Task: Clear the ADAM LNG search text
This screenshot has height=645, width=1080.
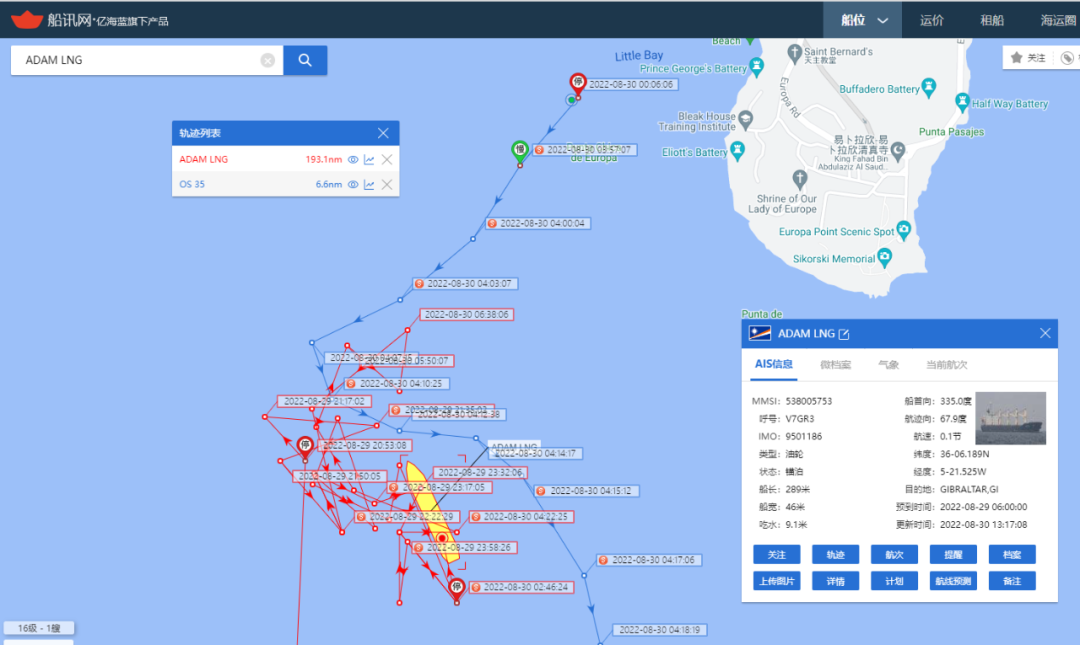Action: tap(268, 60)
